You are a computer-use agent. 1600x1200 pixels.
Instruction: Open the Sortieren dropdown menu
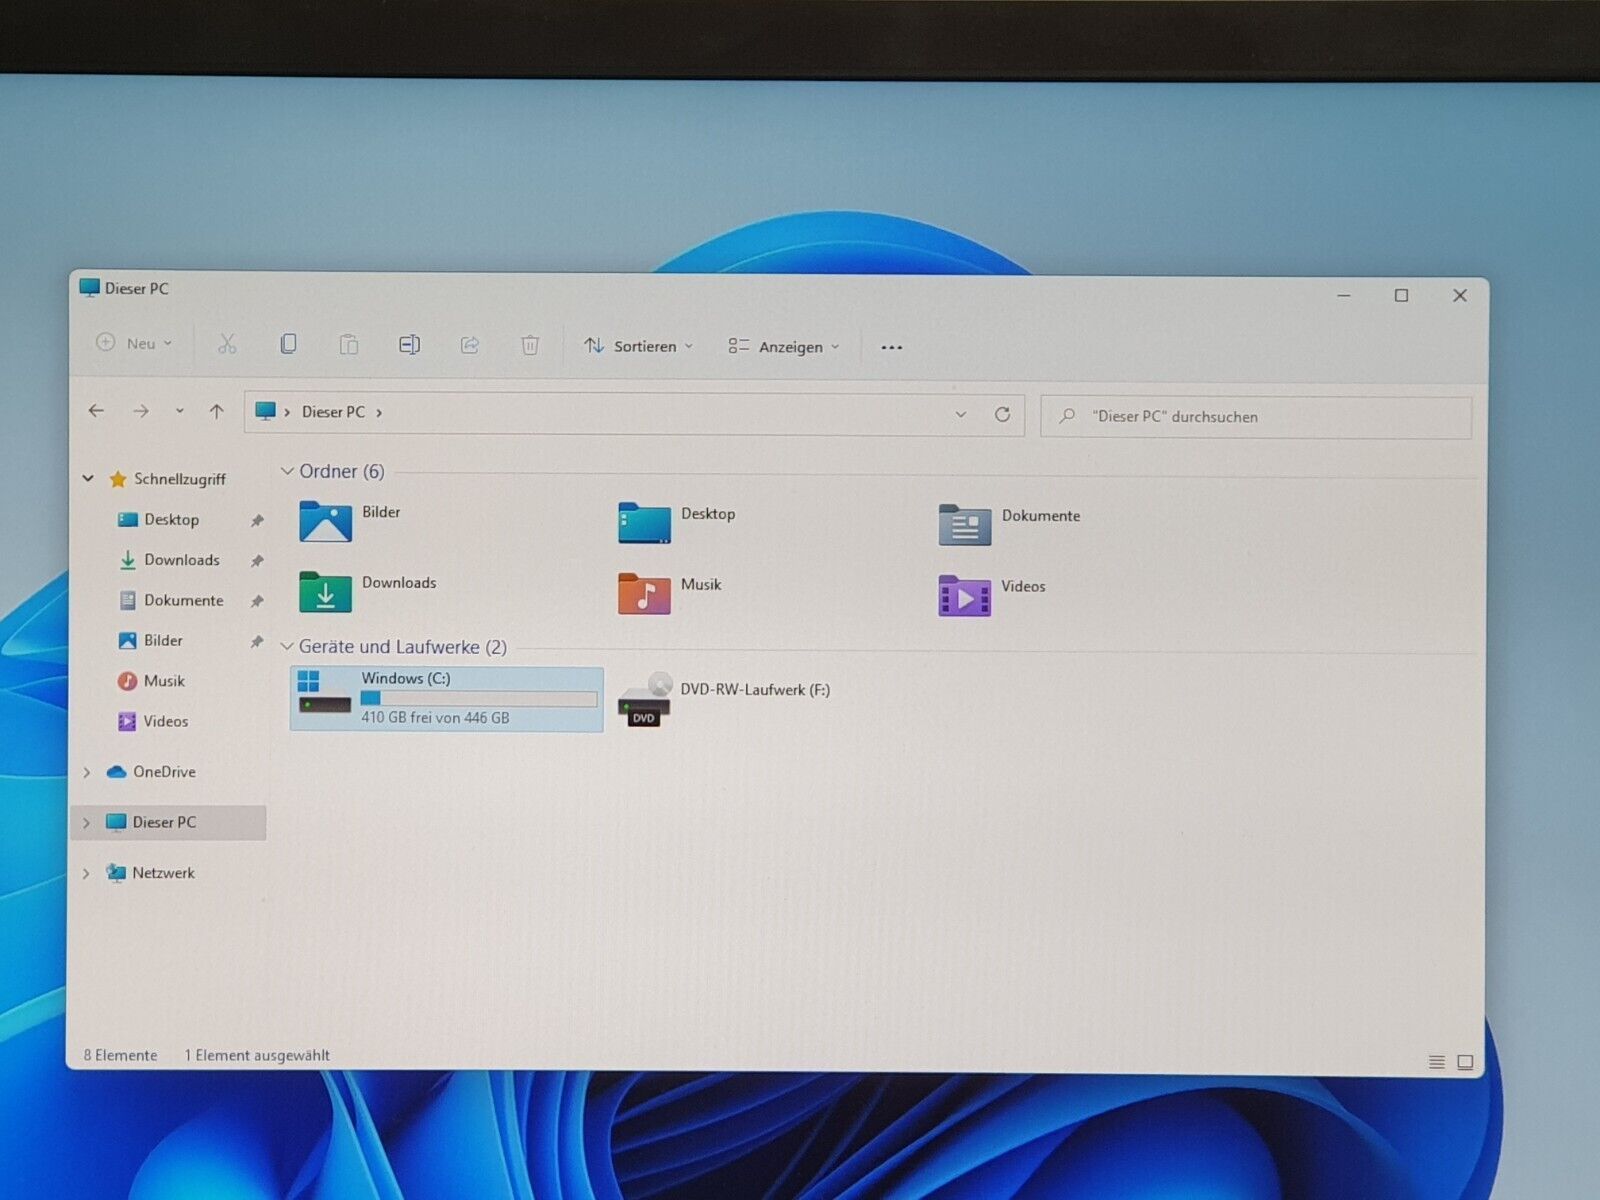point(638,346)
